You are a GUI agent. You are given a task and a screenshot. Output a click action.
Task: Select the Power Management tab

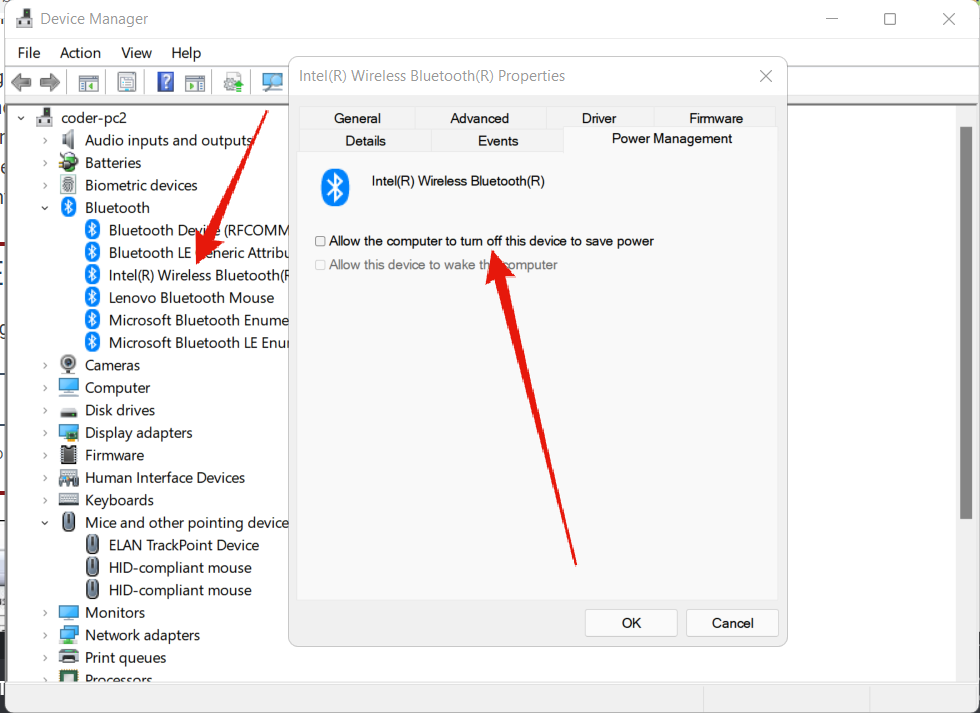click(671, 139)
